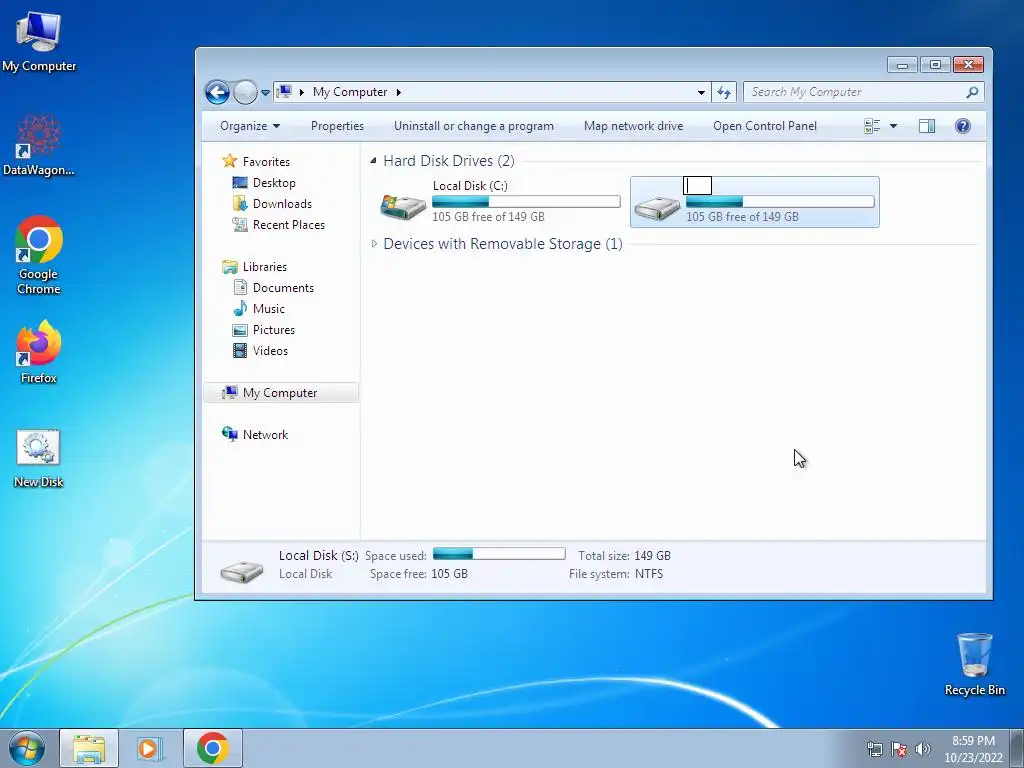Viewport: 1024px width, 768px height.
Task: Select the DataWagon desktop shortcut
Action: (x=39, y=146)
